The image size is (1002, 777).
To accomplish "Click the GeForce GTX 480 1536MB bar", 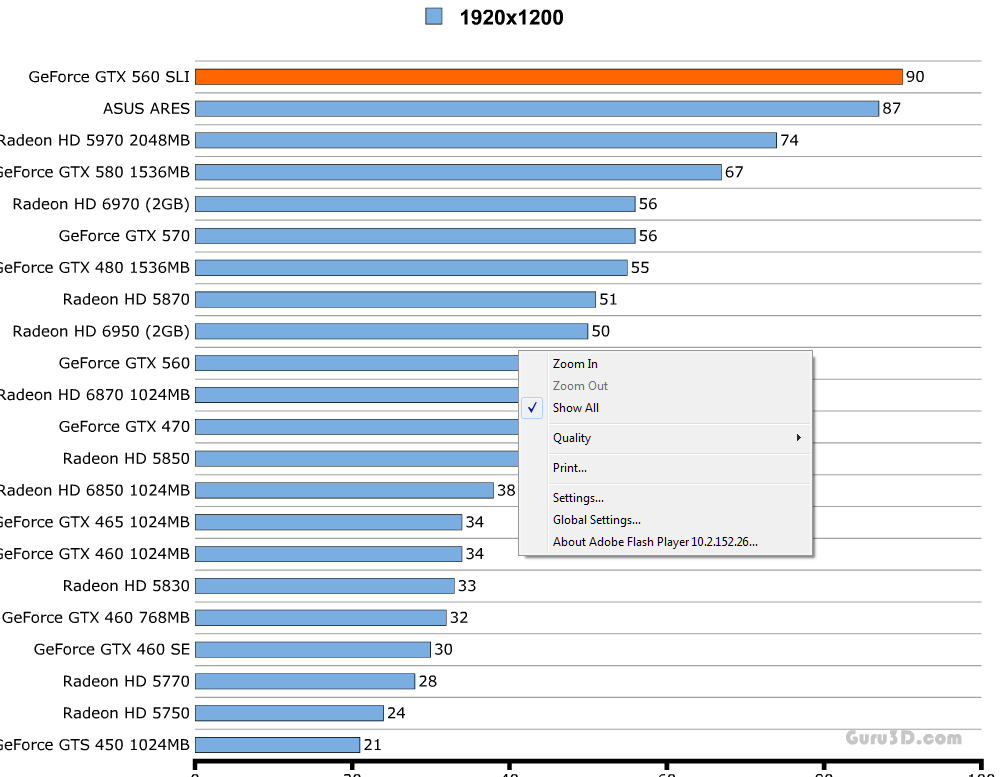I will (x=412, y=268).
